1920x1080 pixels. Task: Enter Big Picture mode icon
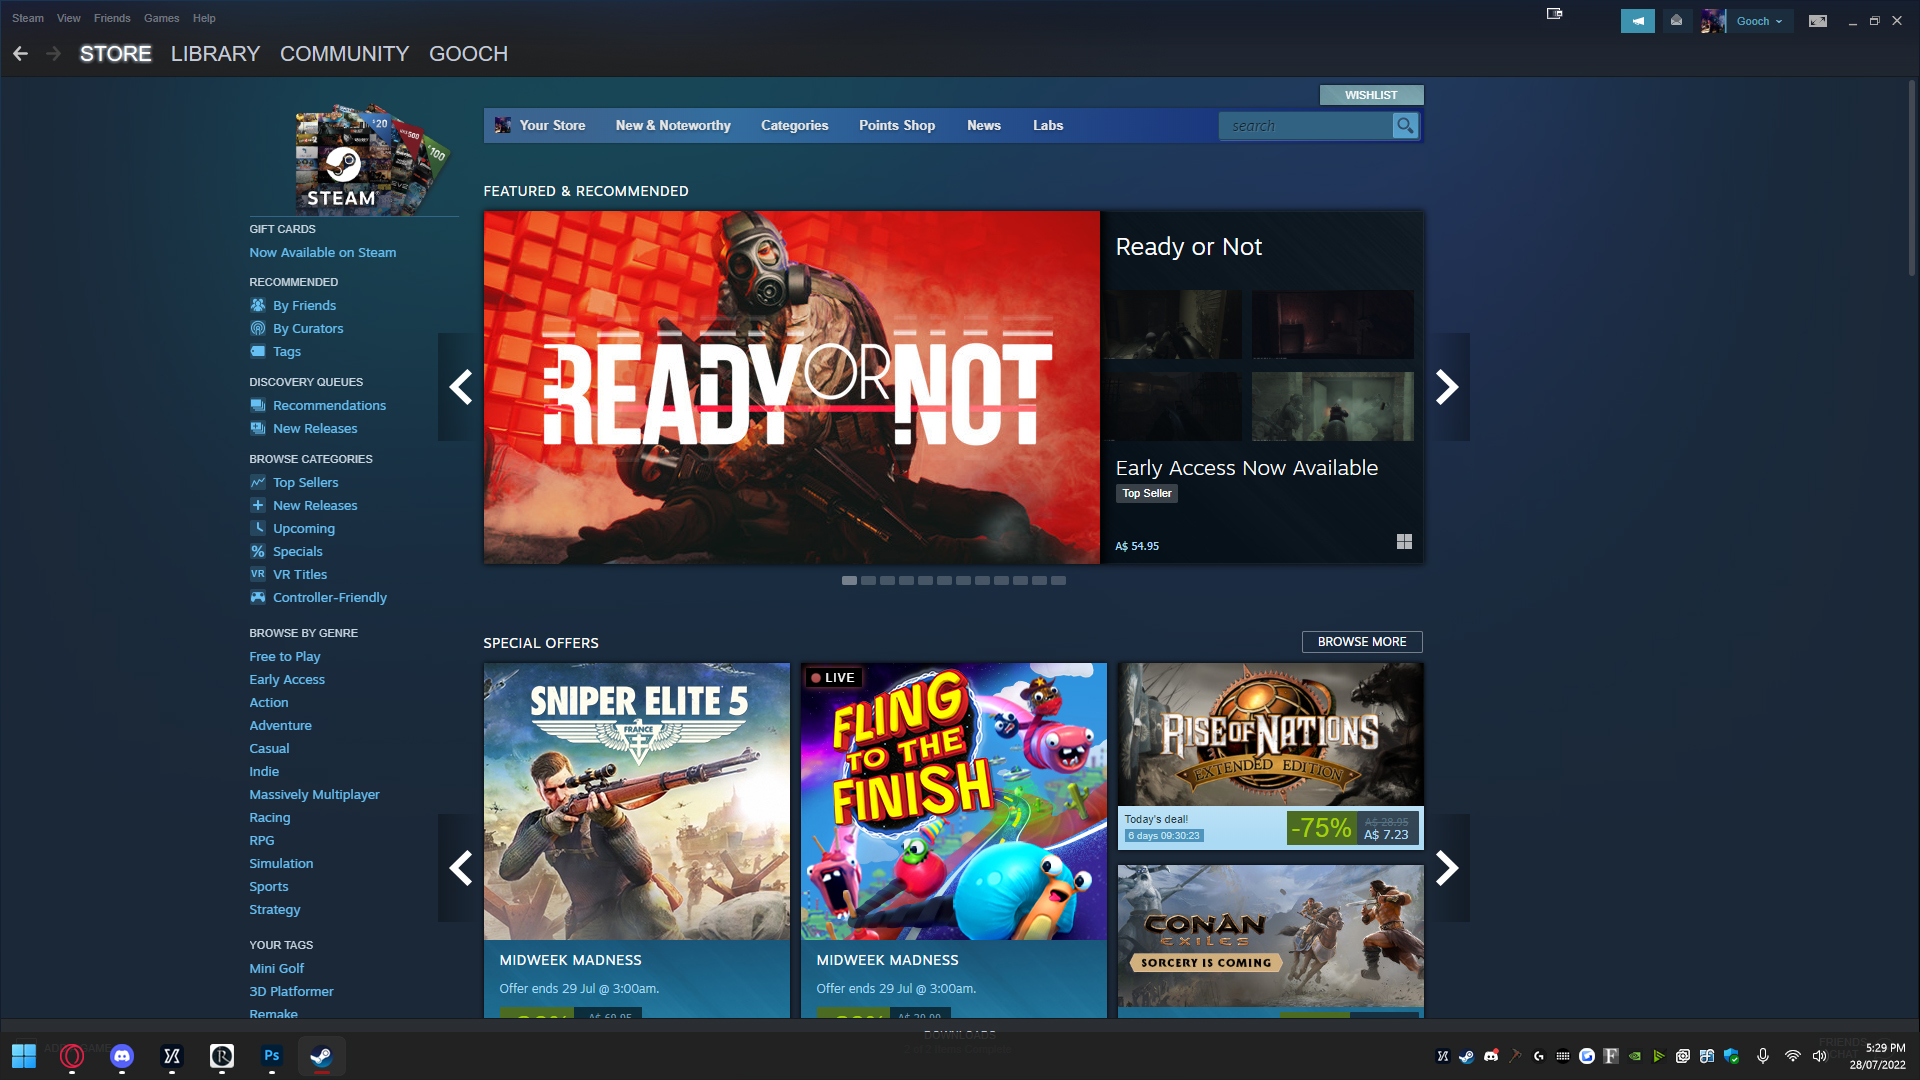(1817, 21)
